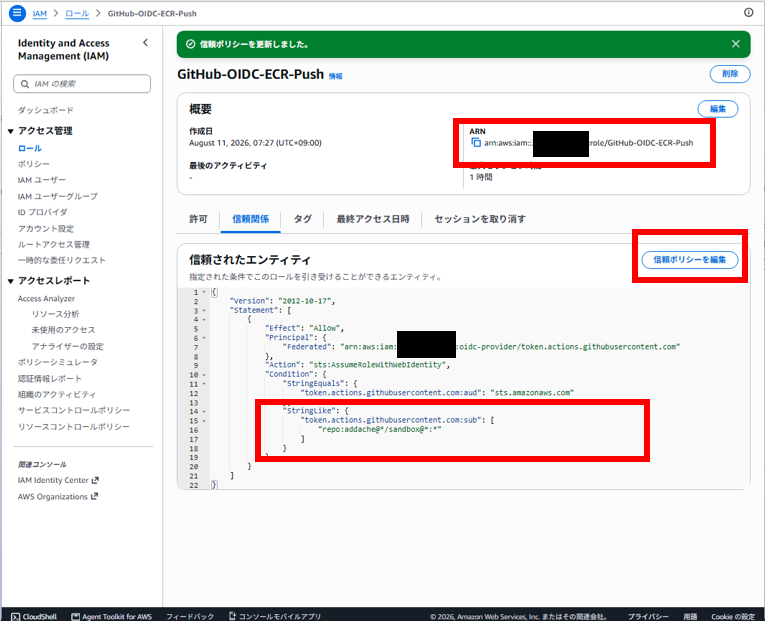The width and height of the screenshot is (765, 621).
Task: Open Access Analyzer in the sidebar
Action: click(x=46, y=299)
